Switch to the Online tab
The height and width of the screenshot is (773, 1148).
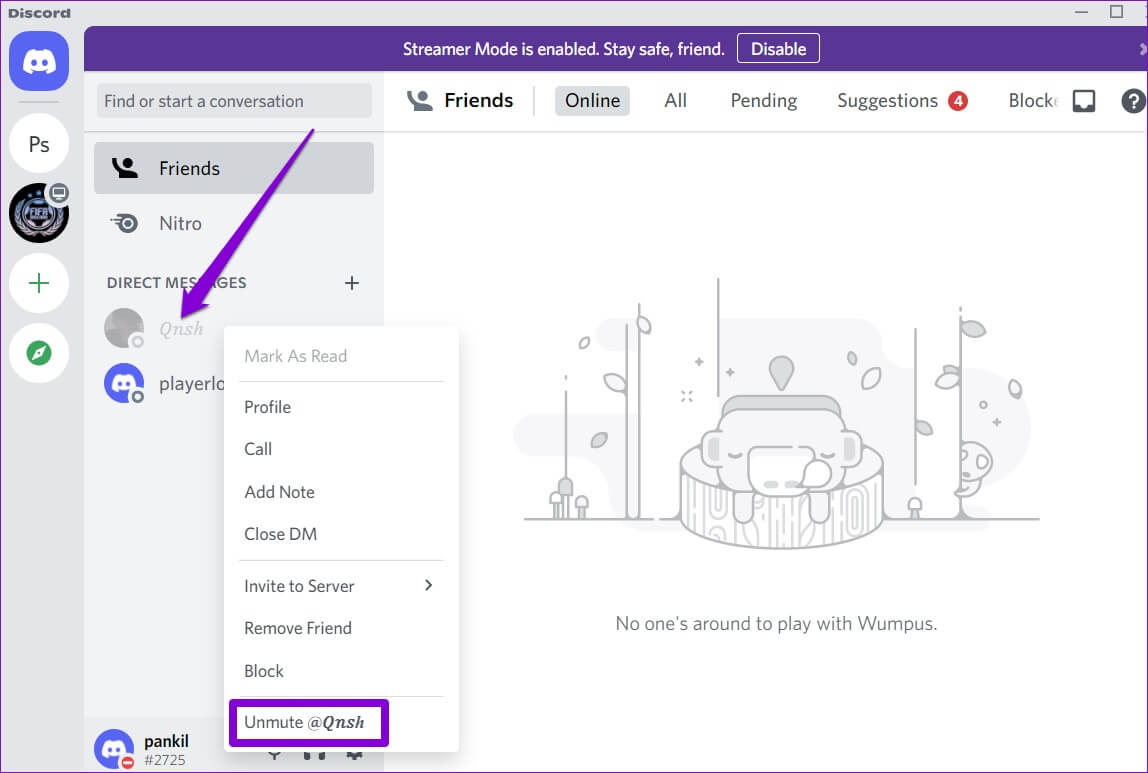[x=592, y=100]
